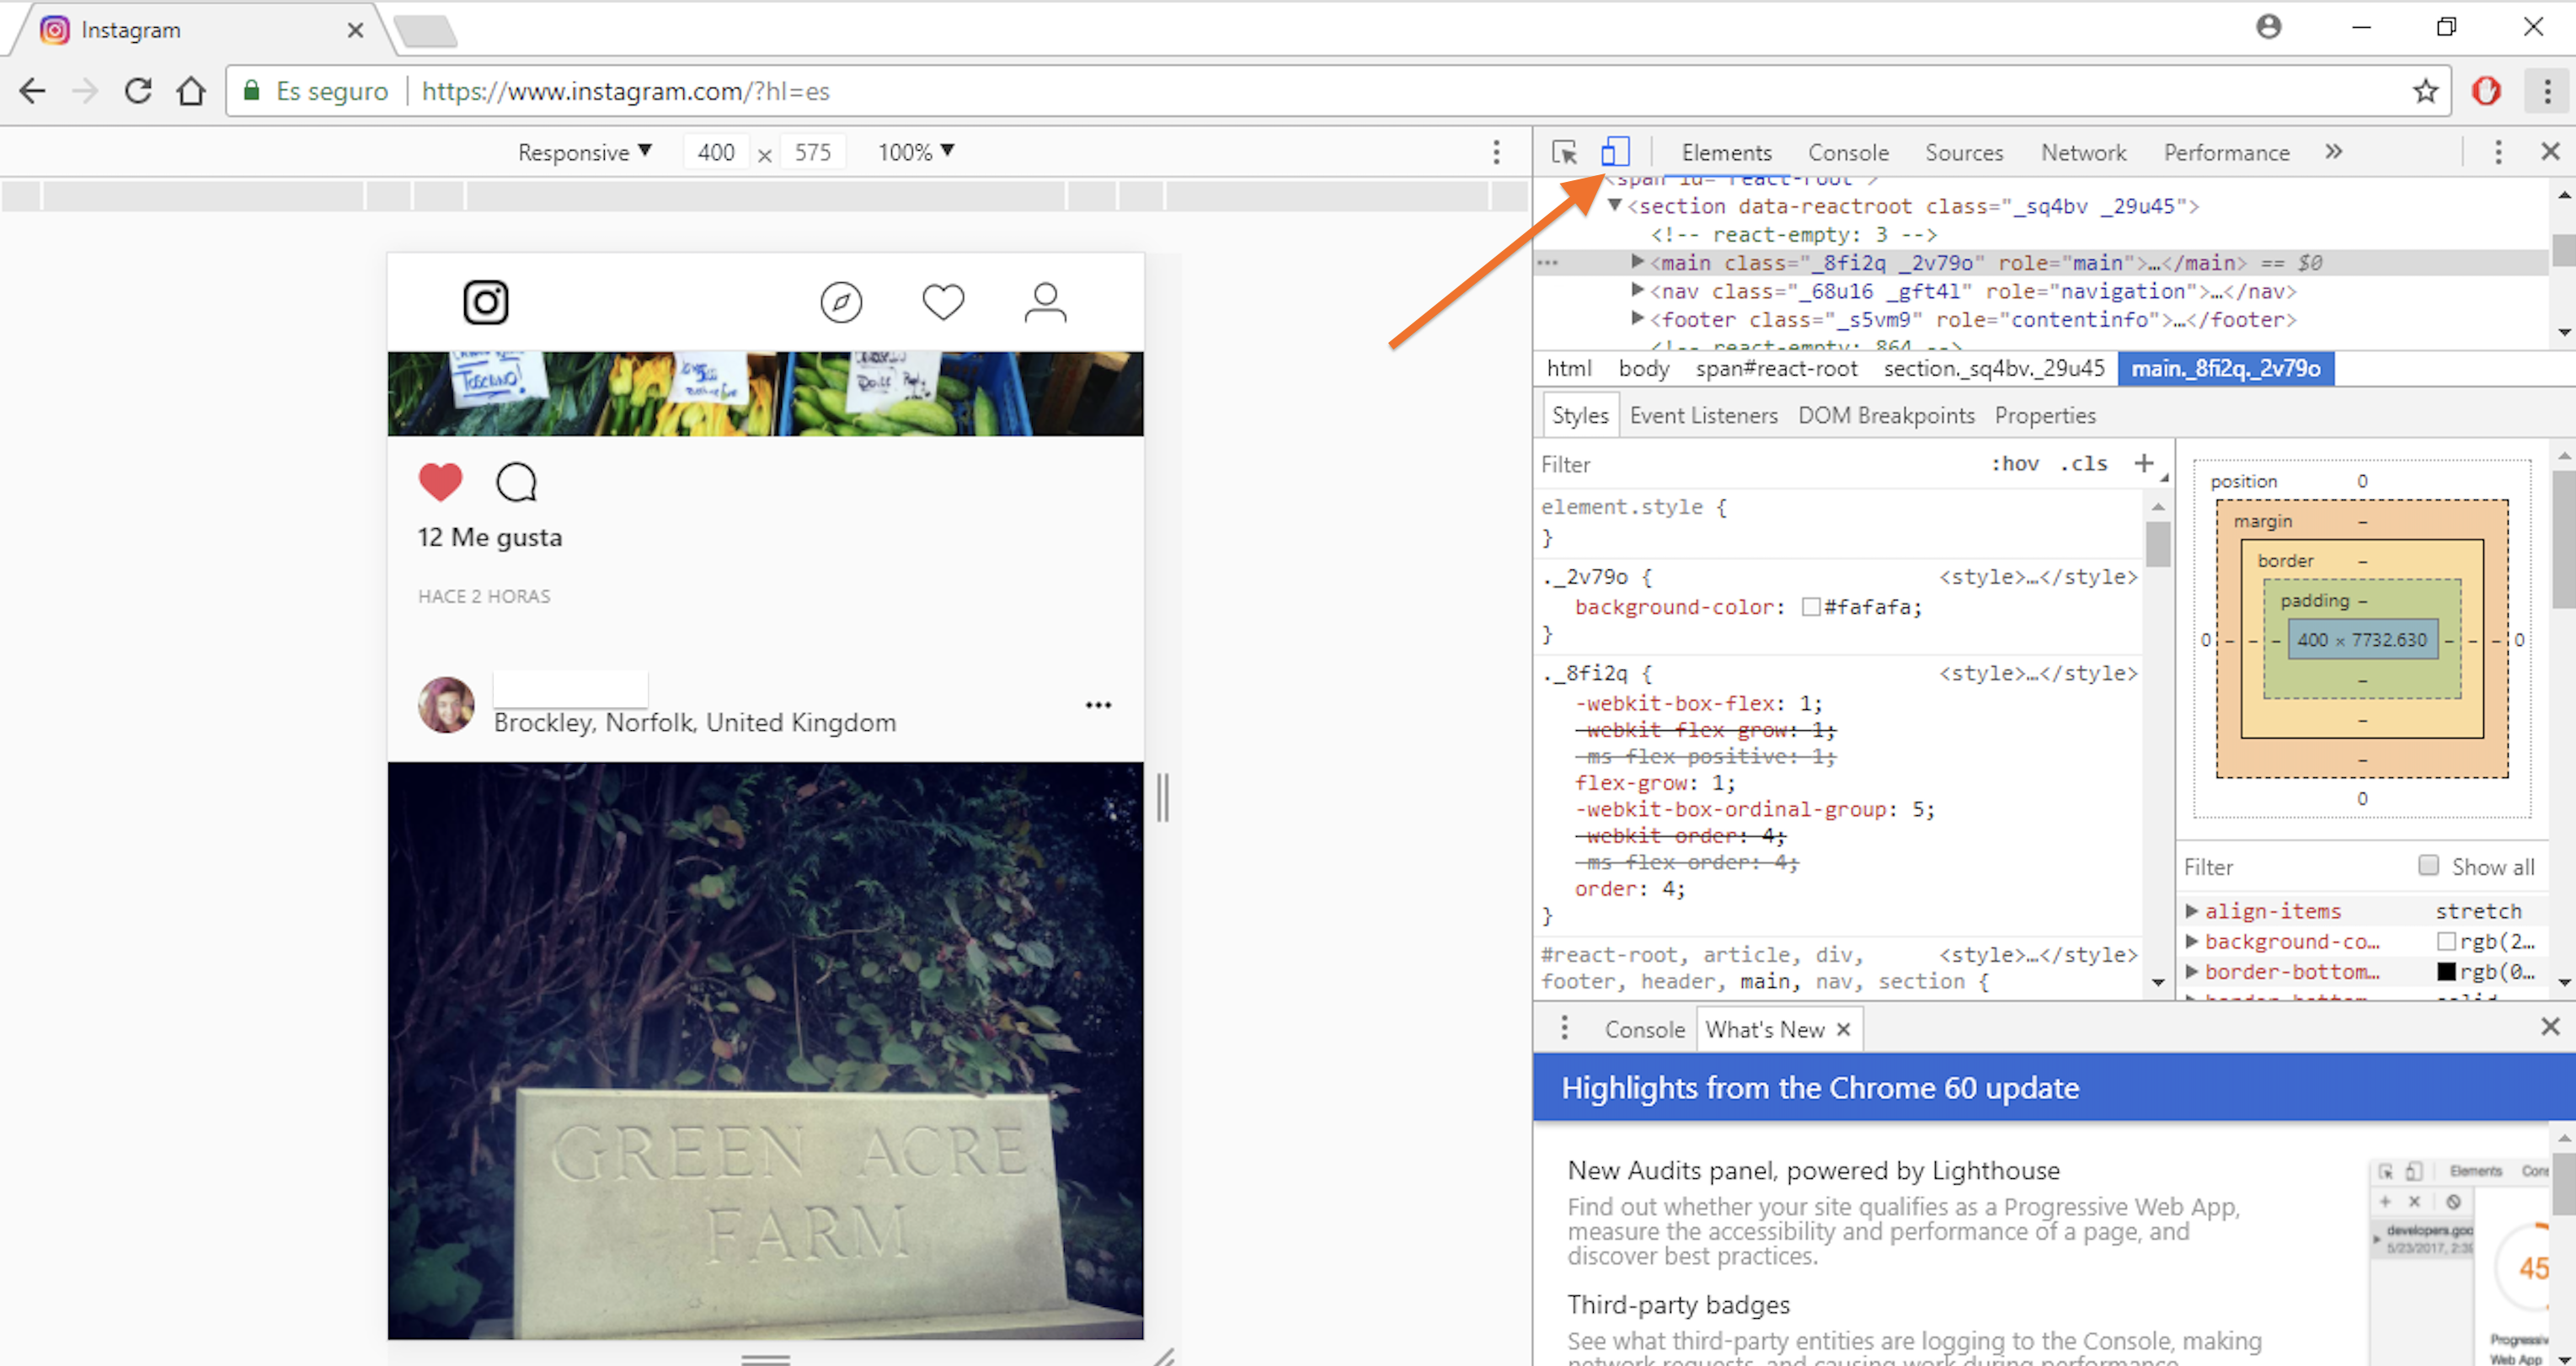The height and width of the screenshot is (1366, 2576).
Task: Open the DOM Breakpoints pane
Action: pos(1886,415)
